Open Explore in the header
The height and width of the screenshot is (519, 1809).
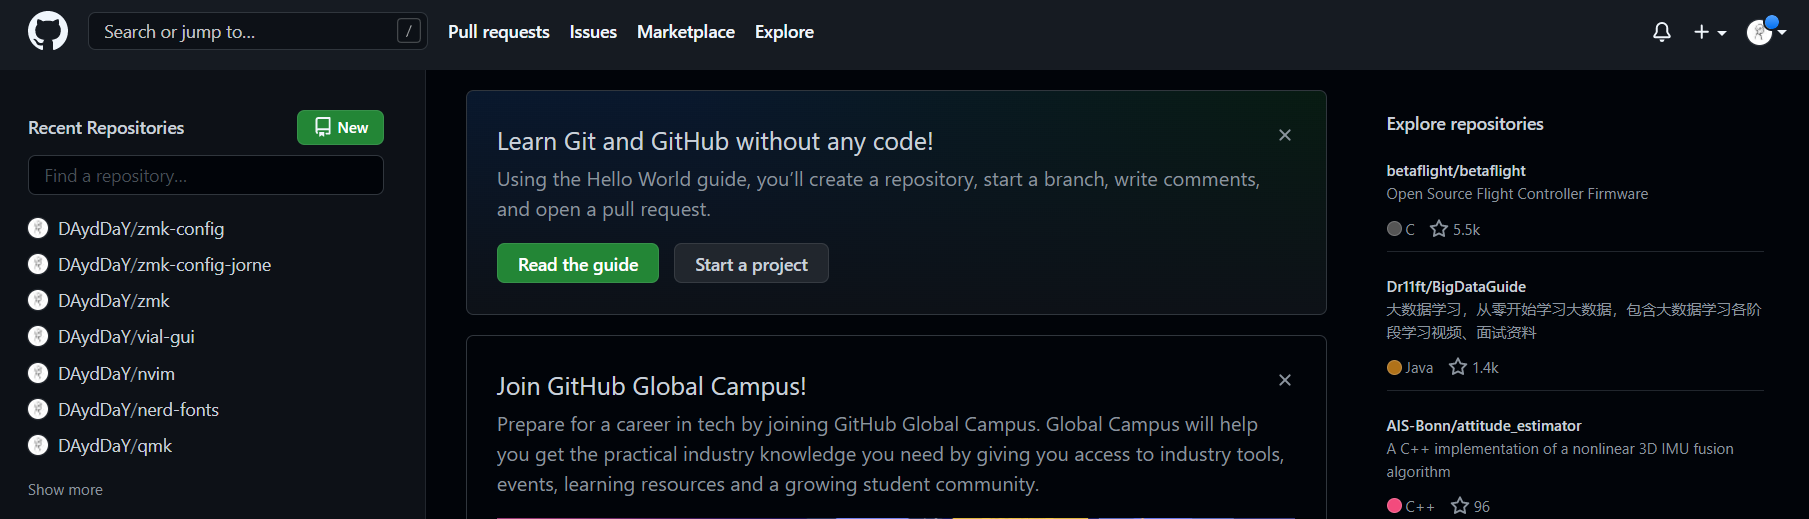click(x=784, y=32)
